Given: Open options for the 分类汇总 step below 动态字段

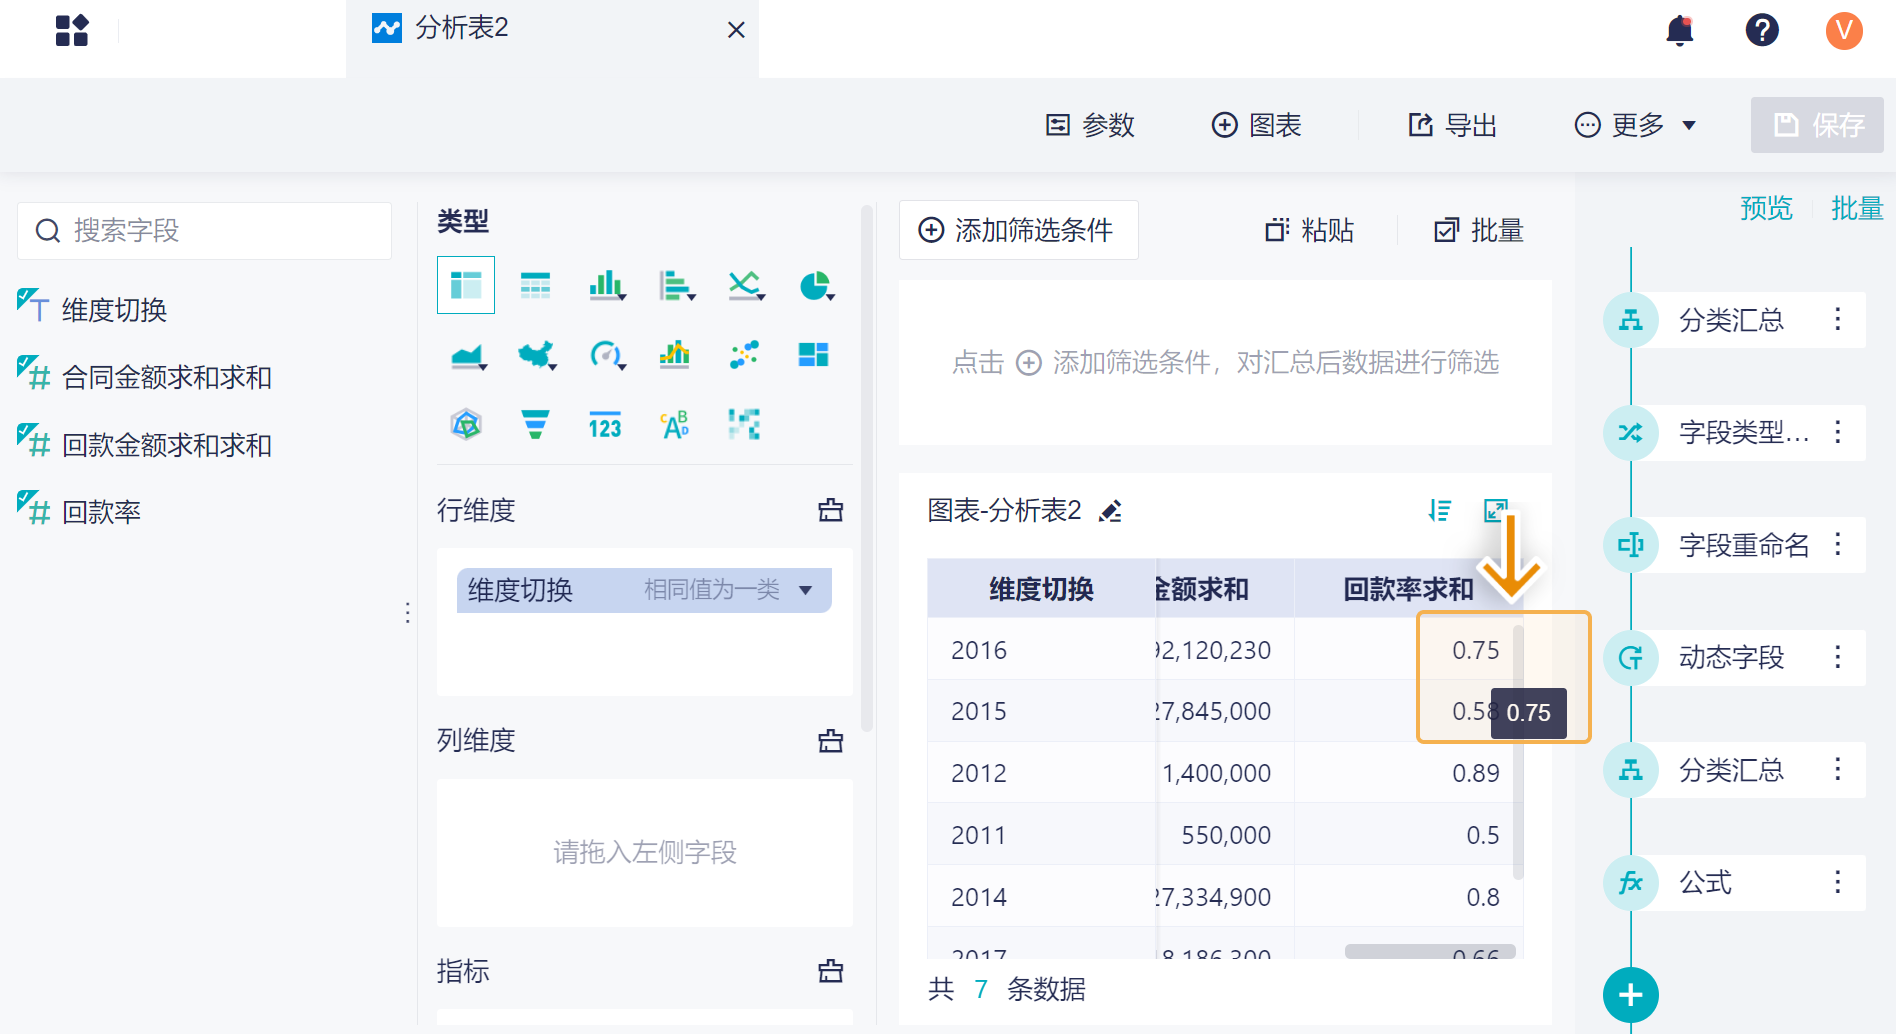Looking at the screenshot, I should point(1838,770).
